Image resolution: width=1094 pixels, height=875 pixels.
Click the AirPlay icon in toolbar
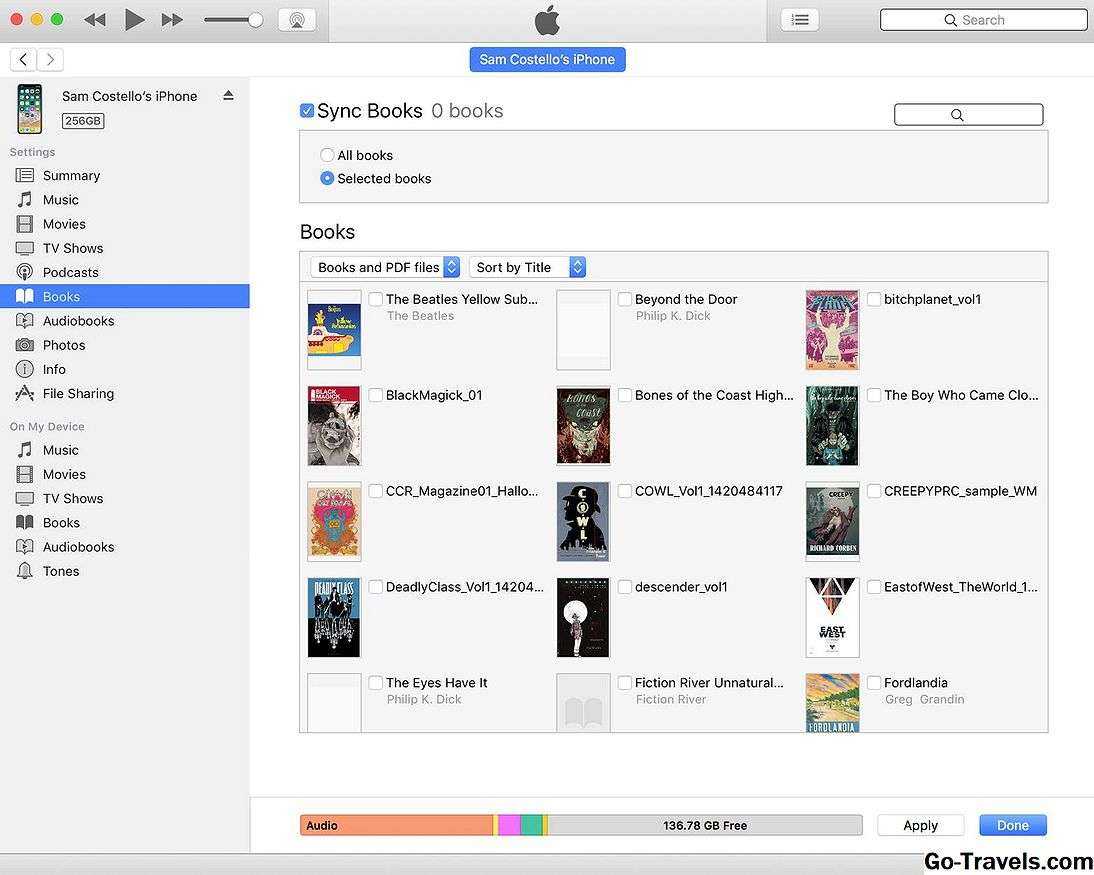[297, 20]
